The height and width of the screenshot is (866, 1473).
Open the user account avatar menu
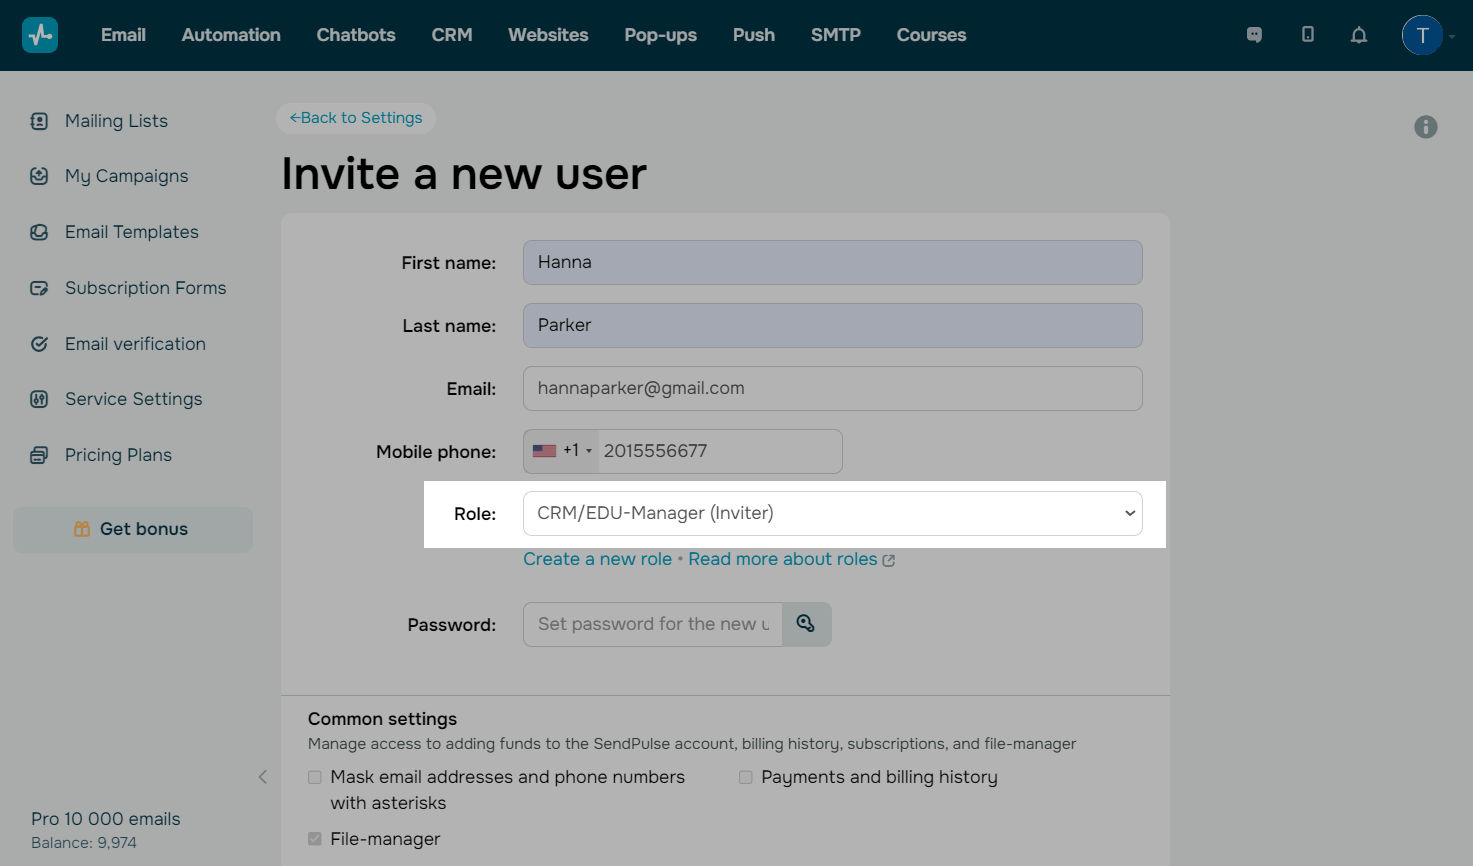(1422, 35)
